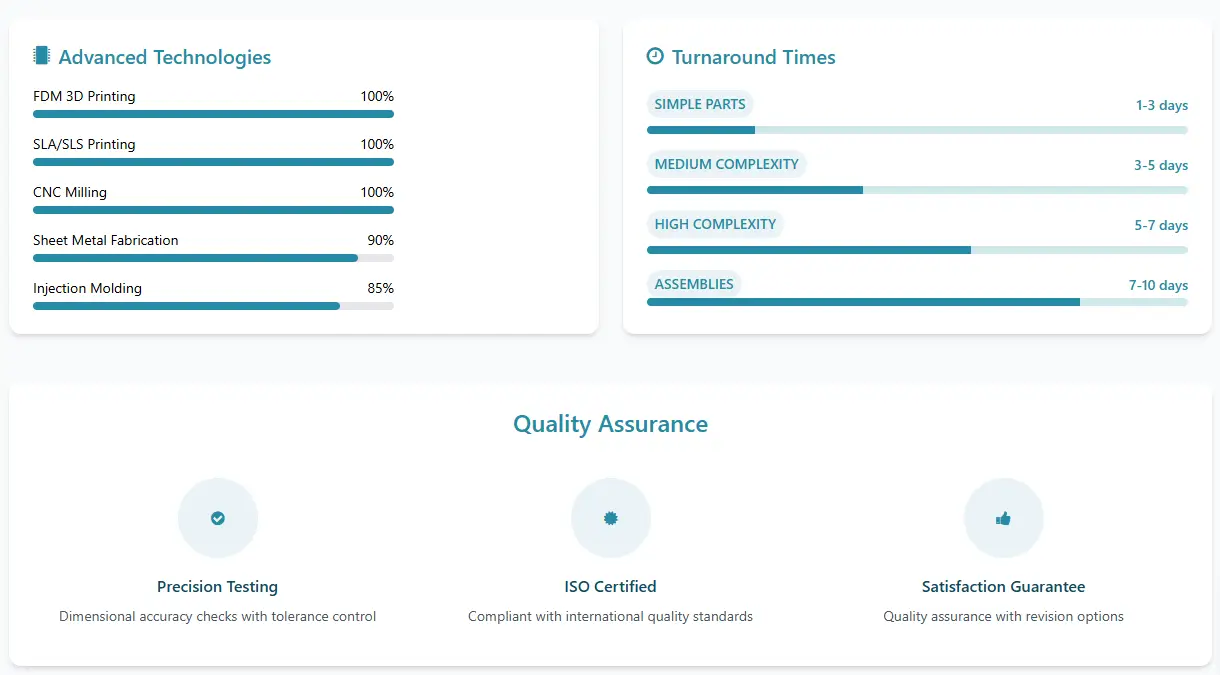Click the Assemblies turnaround progress bar

click(x=917, y=302)
